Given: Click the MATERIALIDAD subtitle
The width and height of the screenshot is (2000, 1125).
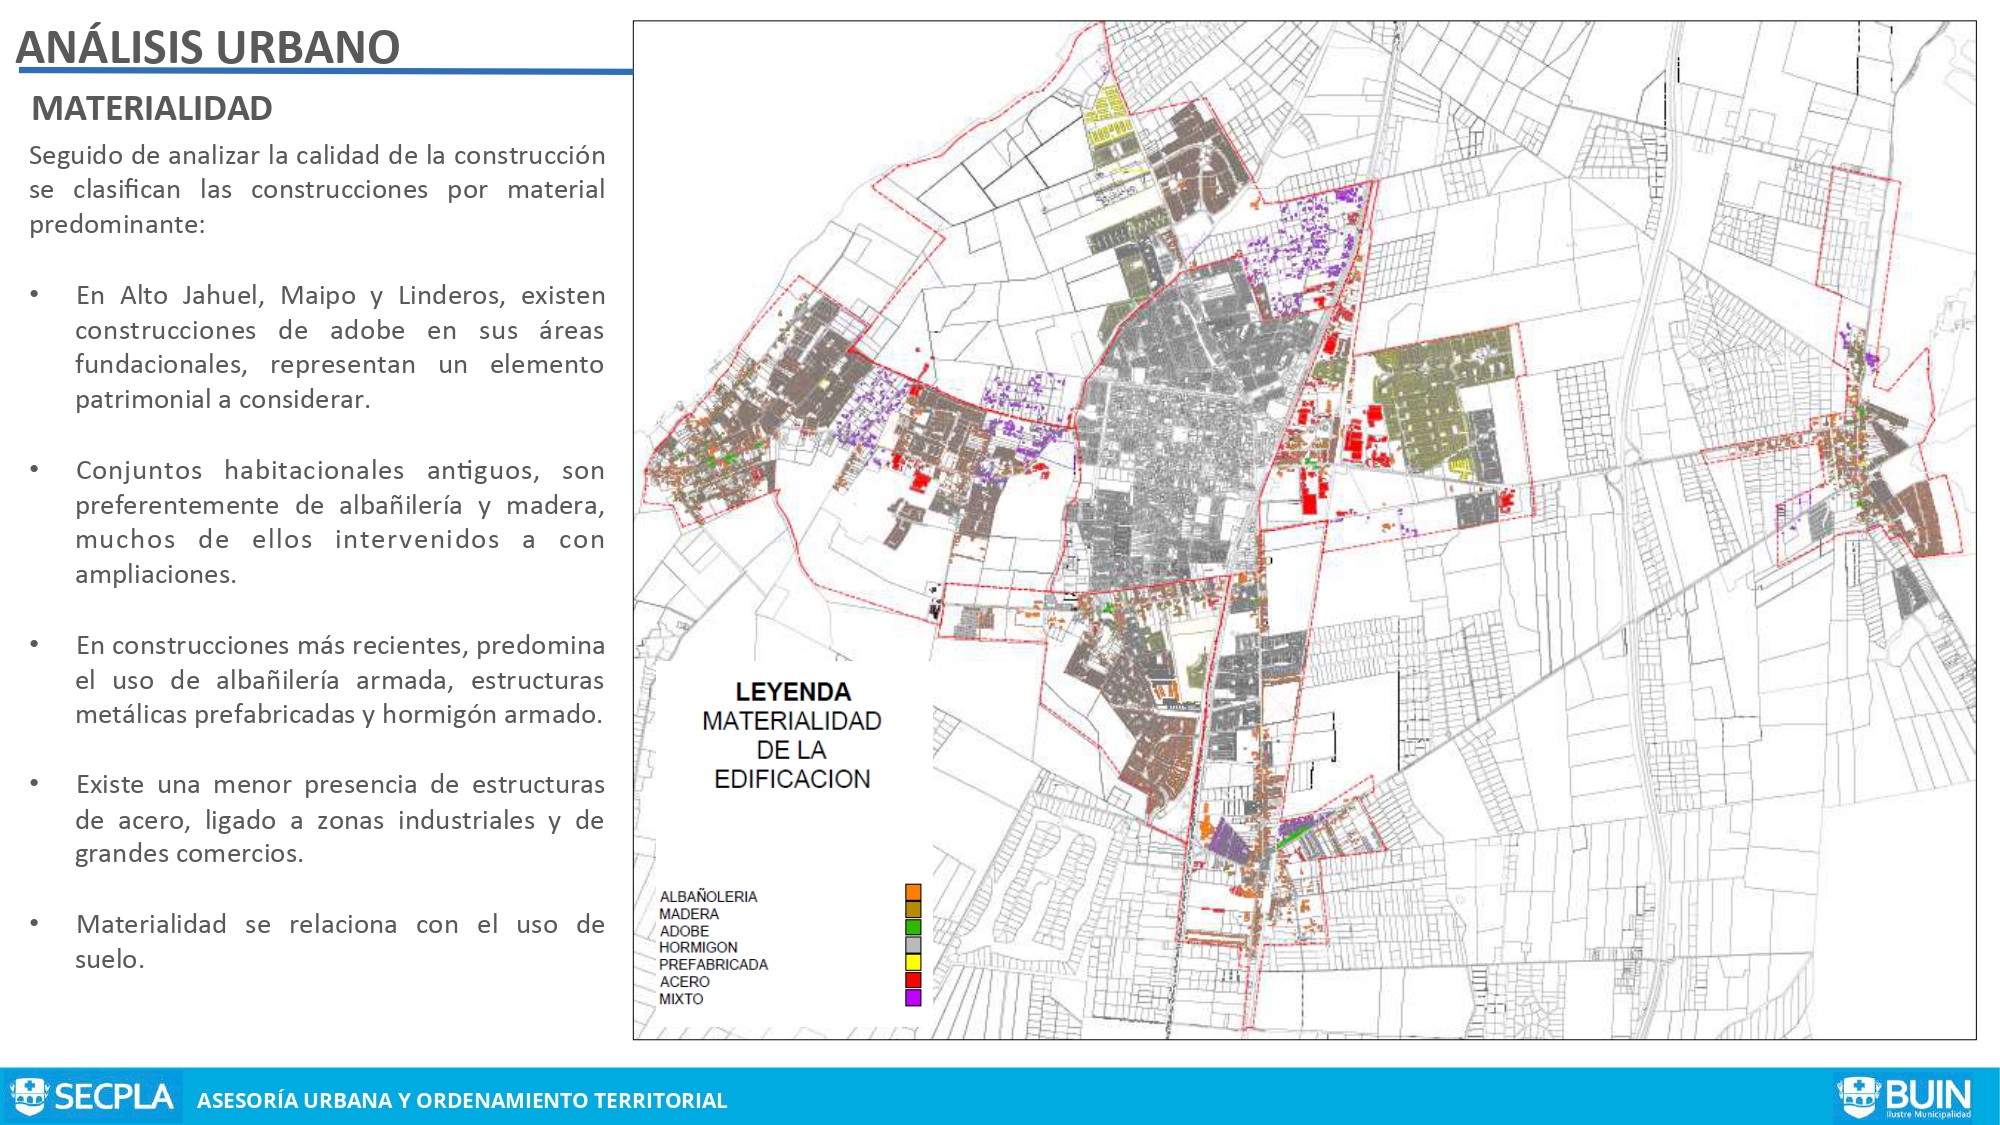Looking at the screenshot, I should click(x=152, y=108).
